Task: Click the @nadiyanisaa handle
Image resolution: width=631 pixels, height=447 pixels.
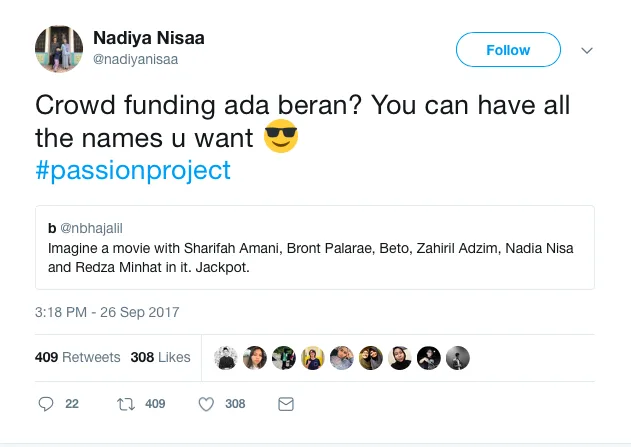Action: [x=137, y=59]
